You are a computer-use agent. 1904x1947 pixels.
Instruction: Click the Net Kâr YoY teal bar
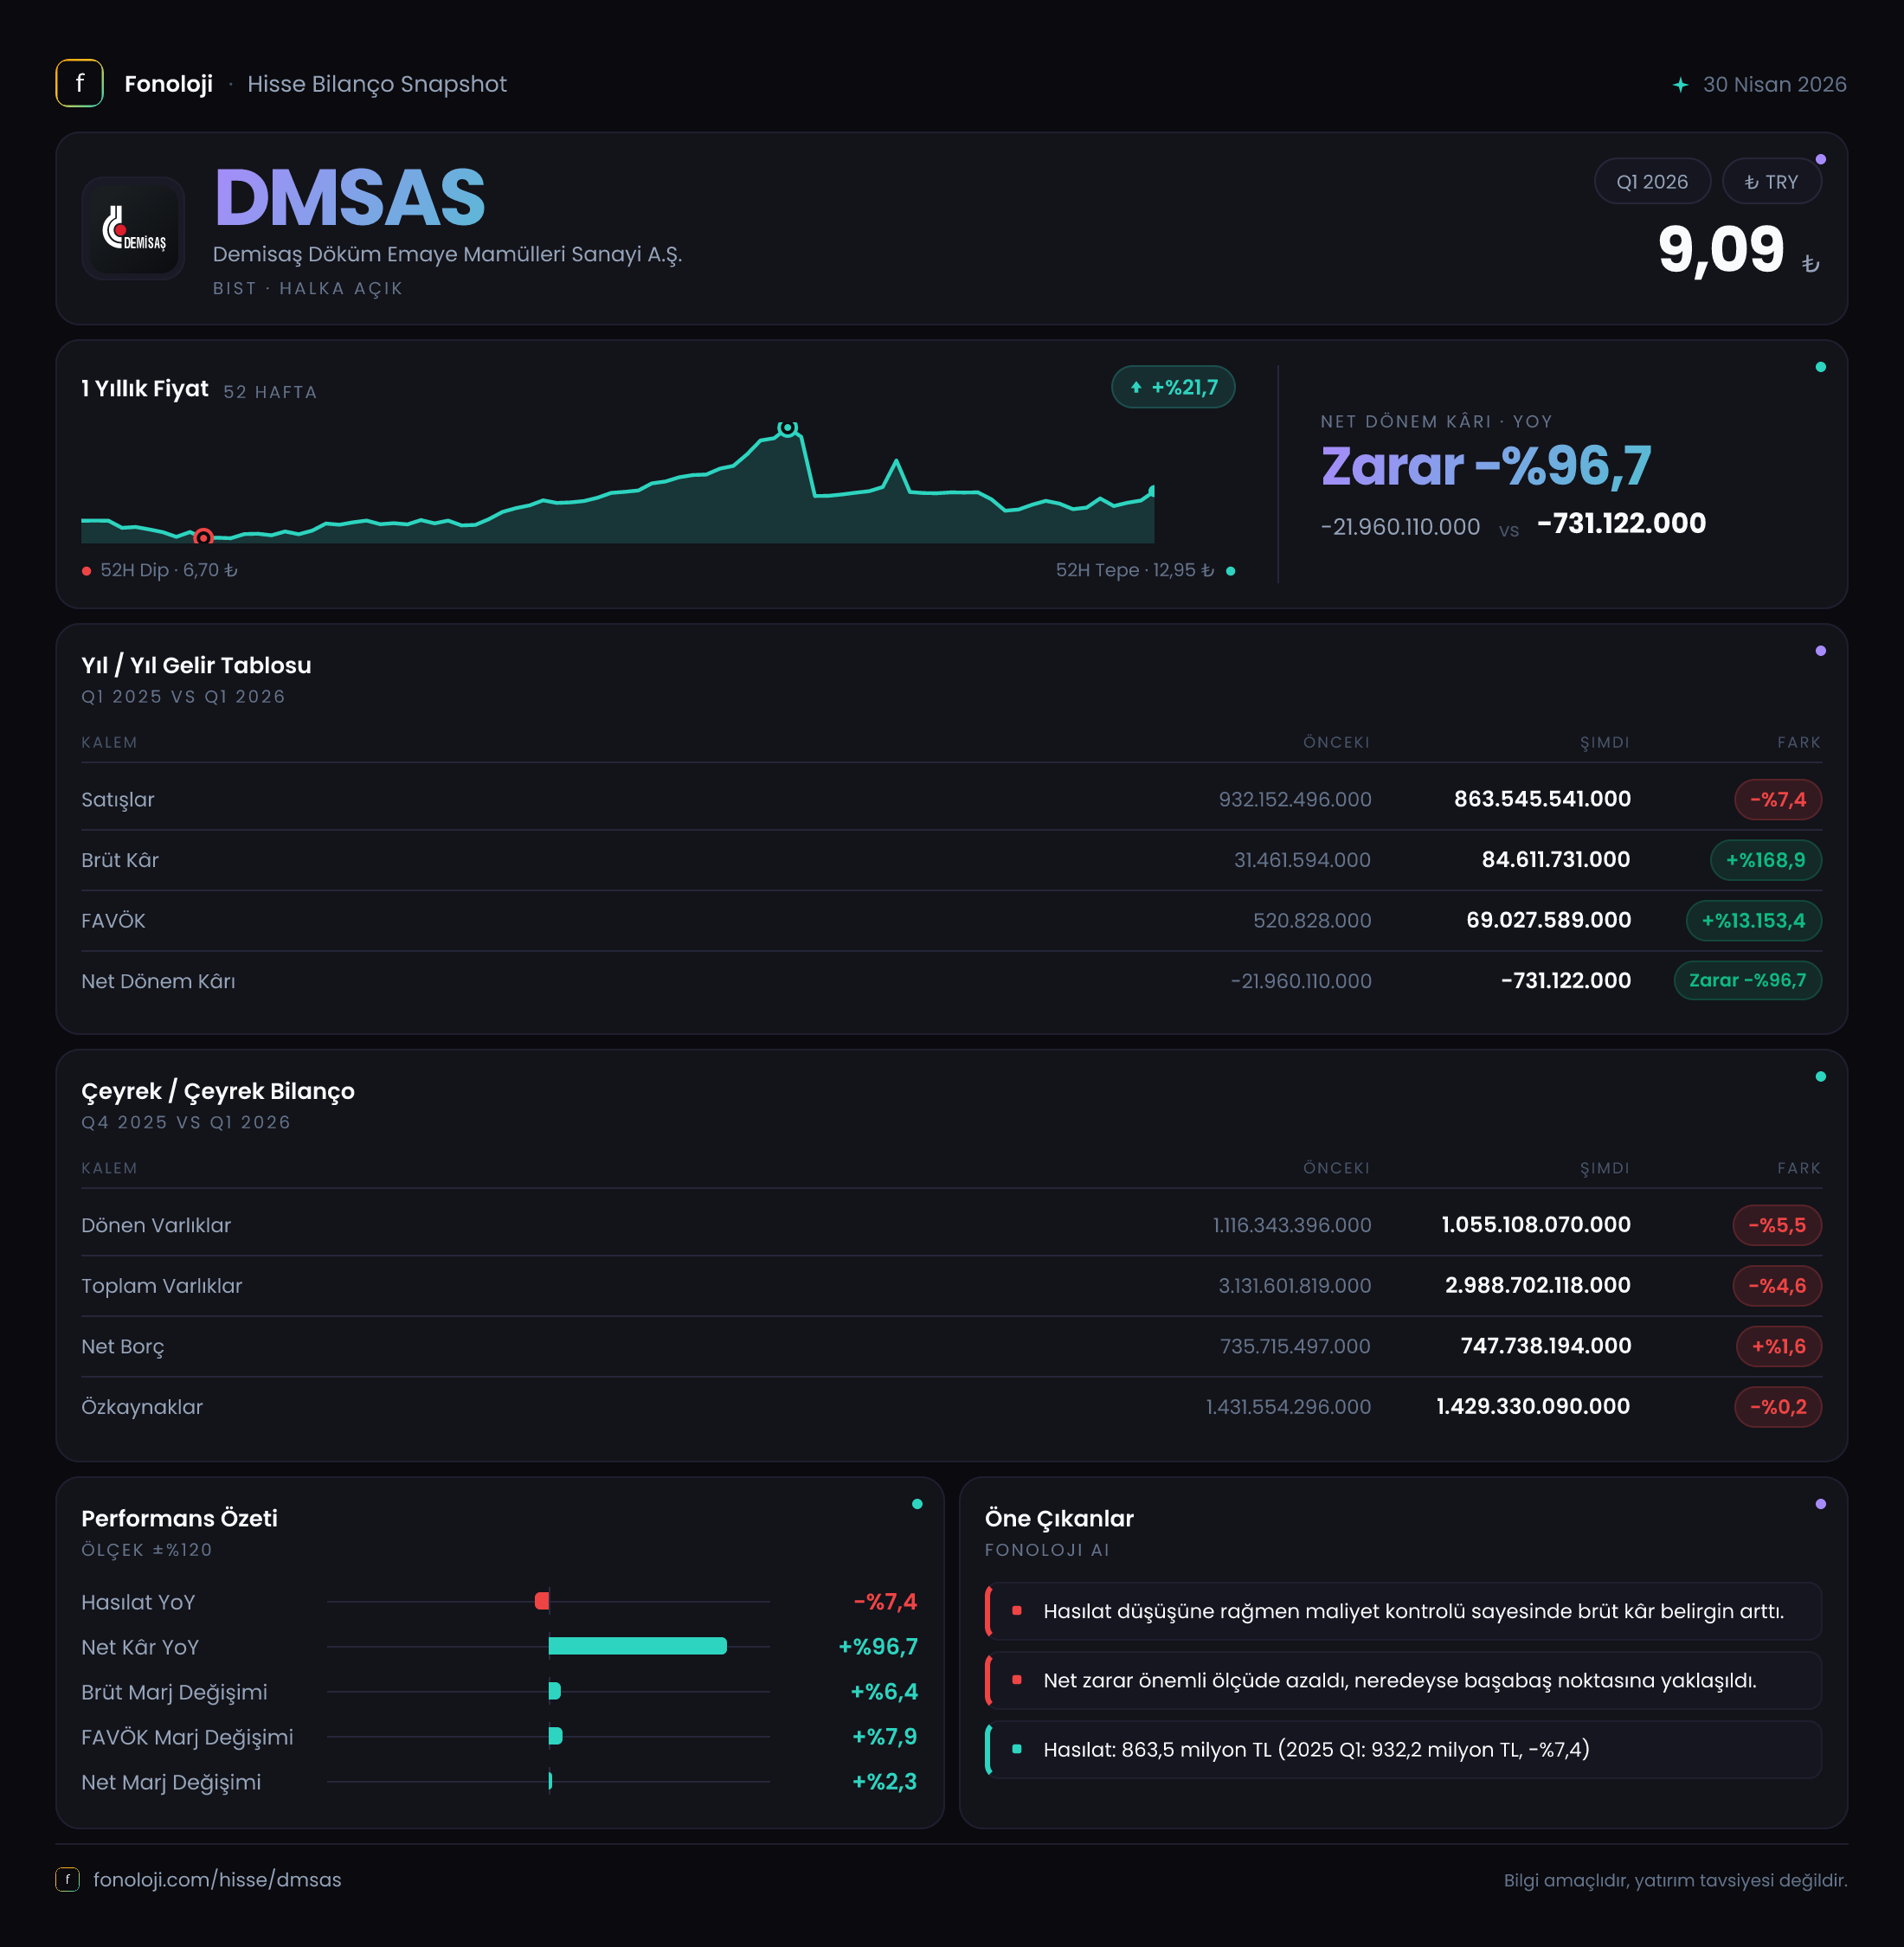click(638, 1646)
